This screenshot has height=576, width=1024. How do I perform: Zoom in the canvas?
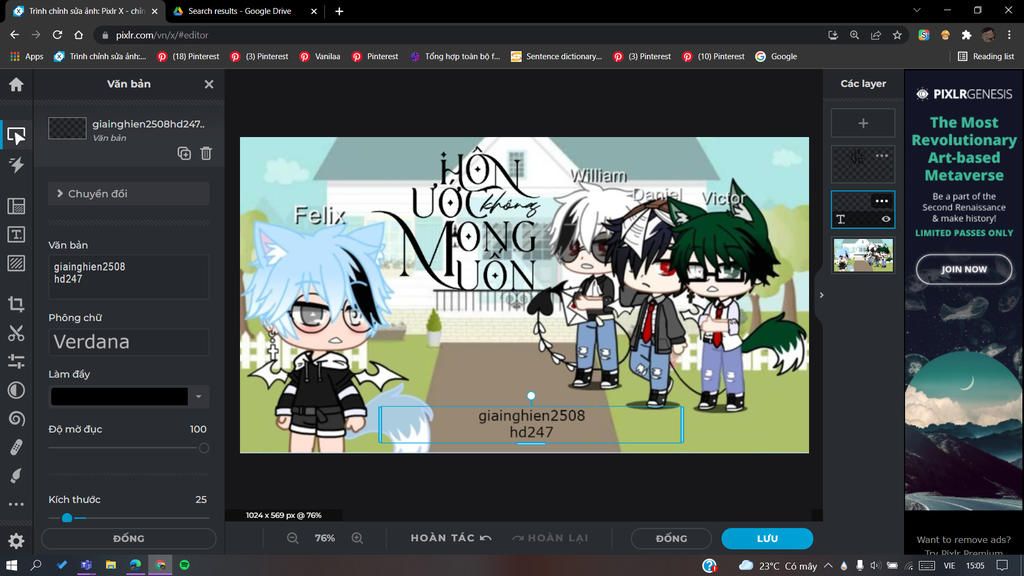[357, 538]
